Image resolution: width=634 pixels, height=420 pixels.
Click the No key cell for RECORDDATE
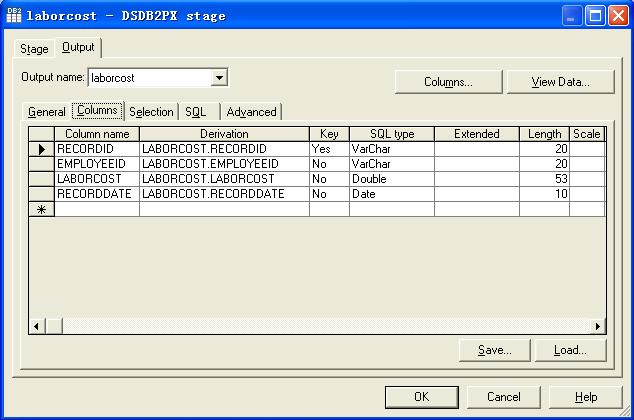tap(329, 194)
